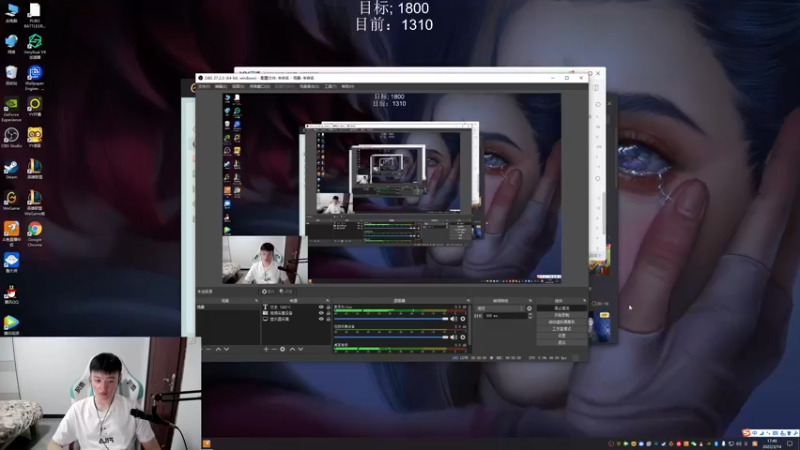Toggle visibility of the 文本 text source

(x=321, y=307)
